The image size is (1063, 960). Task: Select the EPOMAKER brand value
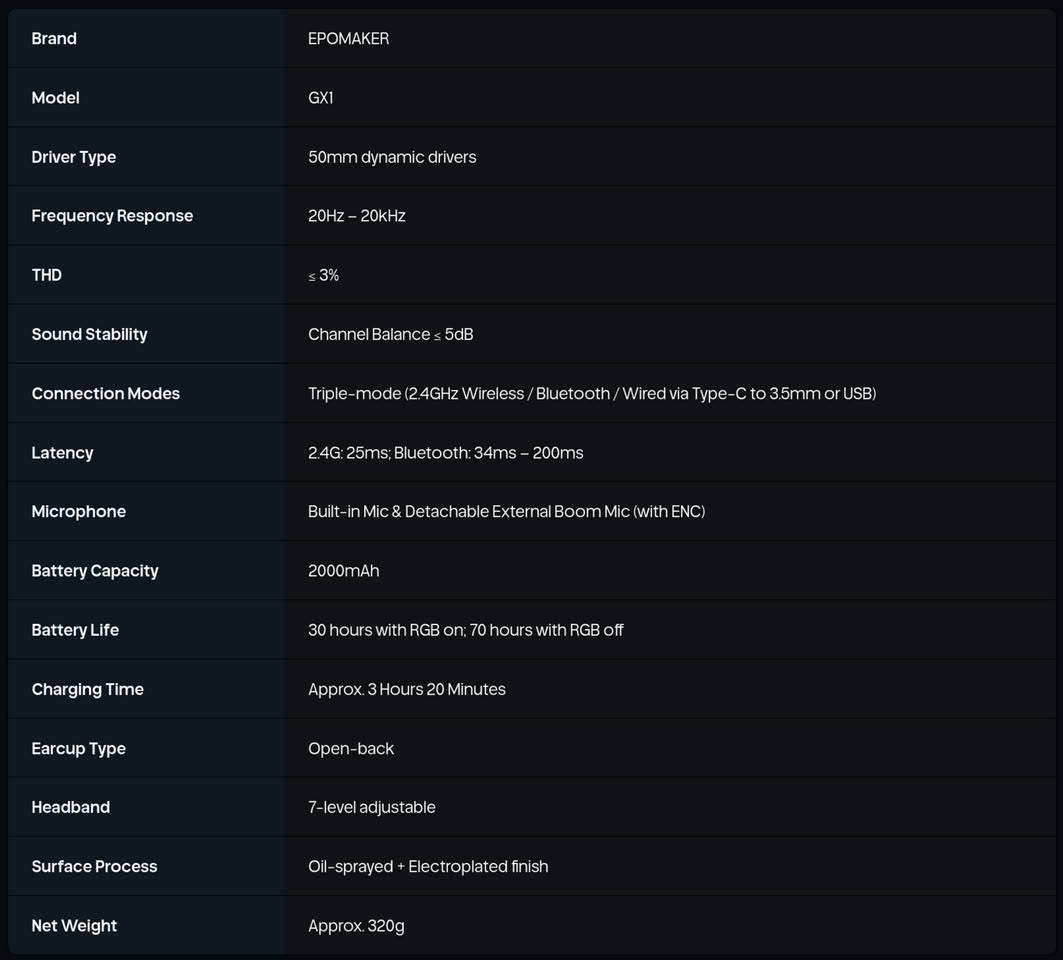tap(348, 39)
